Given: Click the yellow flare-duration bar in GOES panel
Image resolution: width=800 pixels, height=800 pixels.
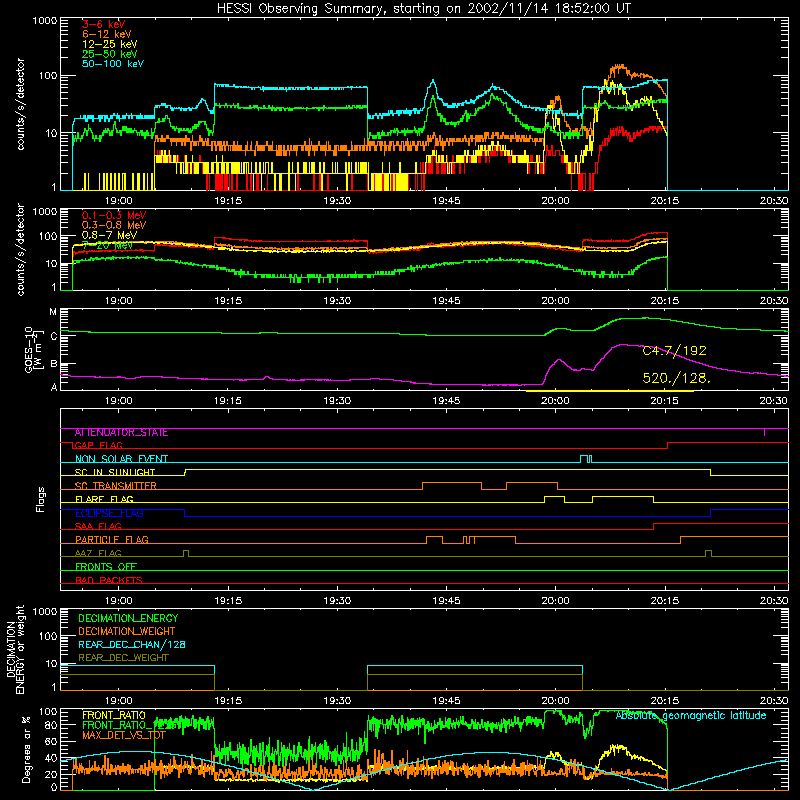Looking at the screenshot, I should pos(610,391).
